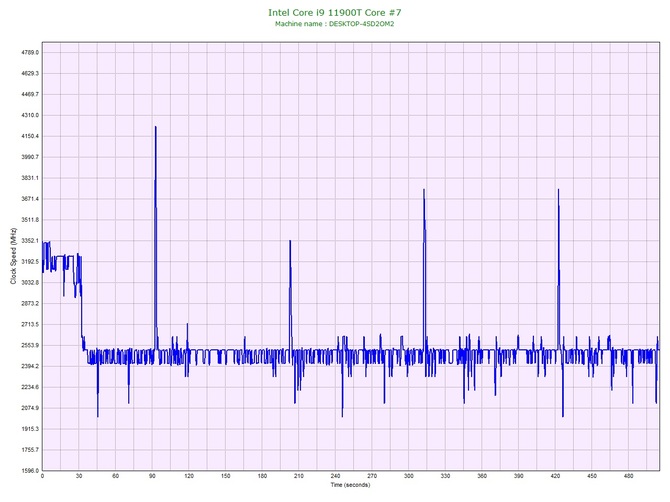Click the x-axis tick label 480
This screenshot has height=502, width=670.
click(629, 476)
